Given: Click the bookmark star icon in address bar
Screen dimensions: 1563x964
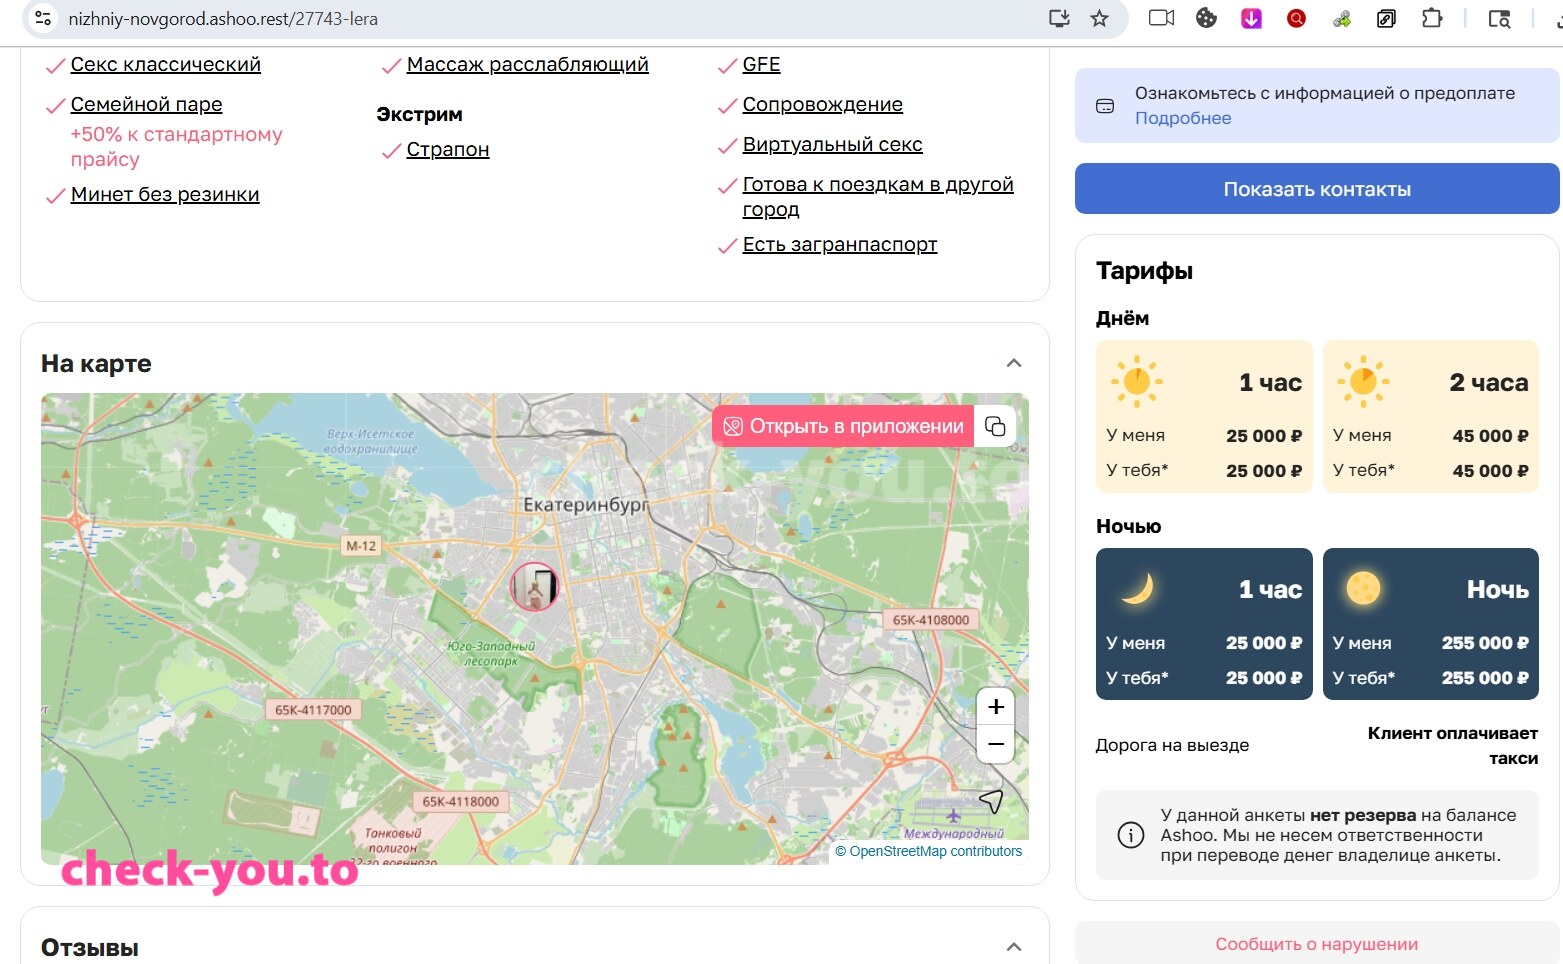Looking at the screenshot, I should pos(1099,18).
